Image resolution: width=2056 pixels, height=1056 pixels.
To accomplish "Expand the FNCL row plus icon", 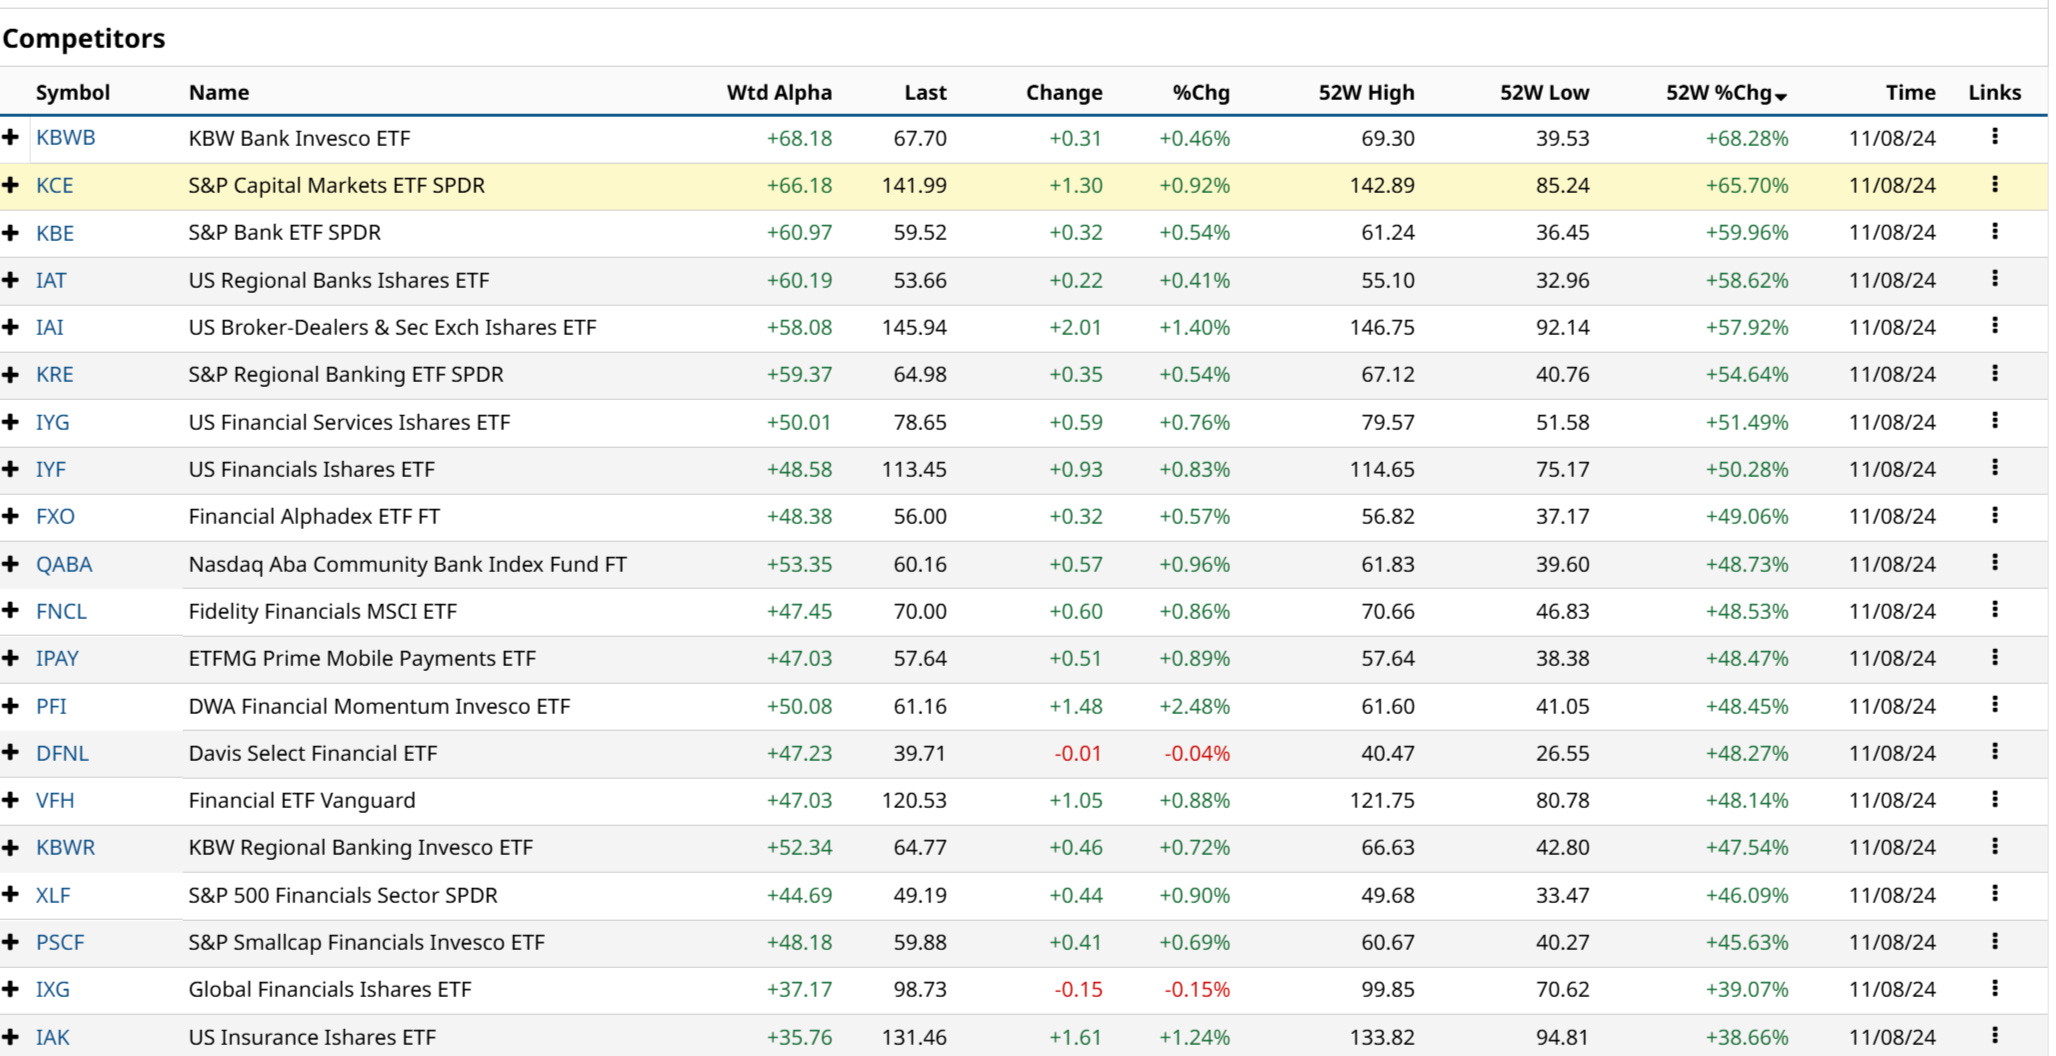I will coord(11,611).
